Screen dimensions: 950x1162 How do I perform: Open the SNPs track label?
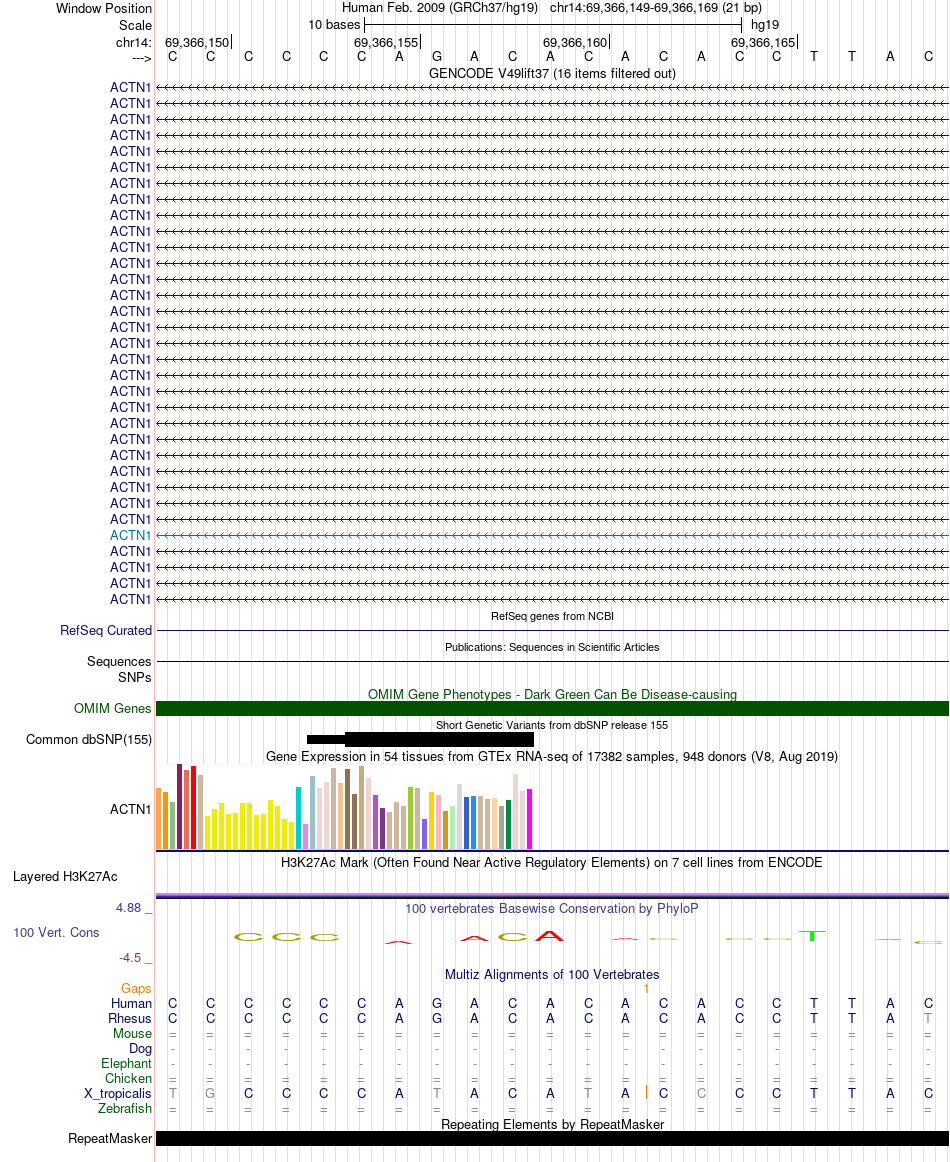134,677
